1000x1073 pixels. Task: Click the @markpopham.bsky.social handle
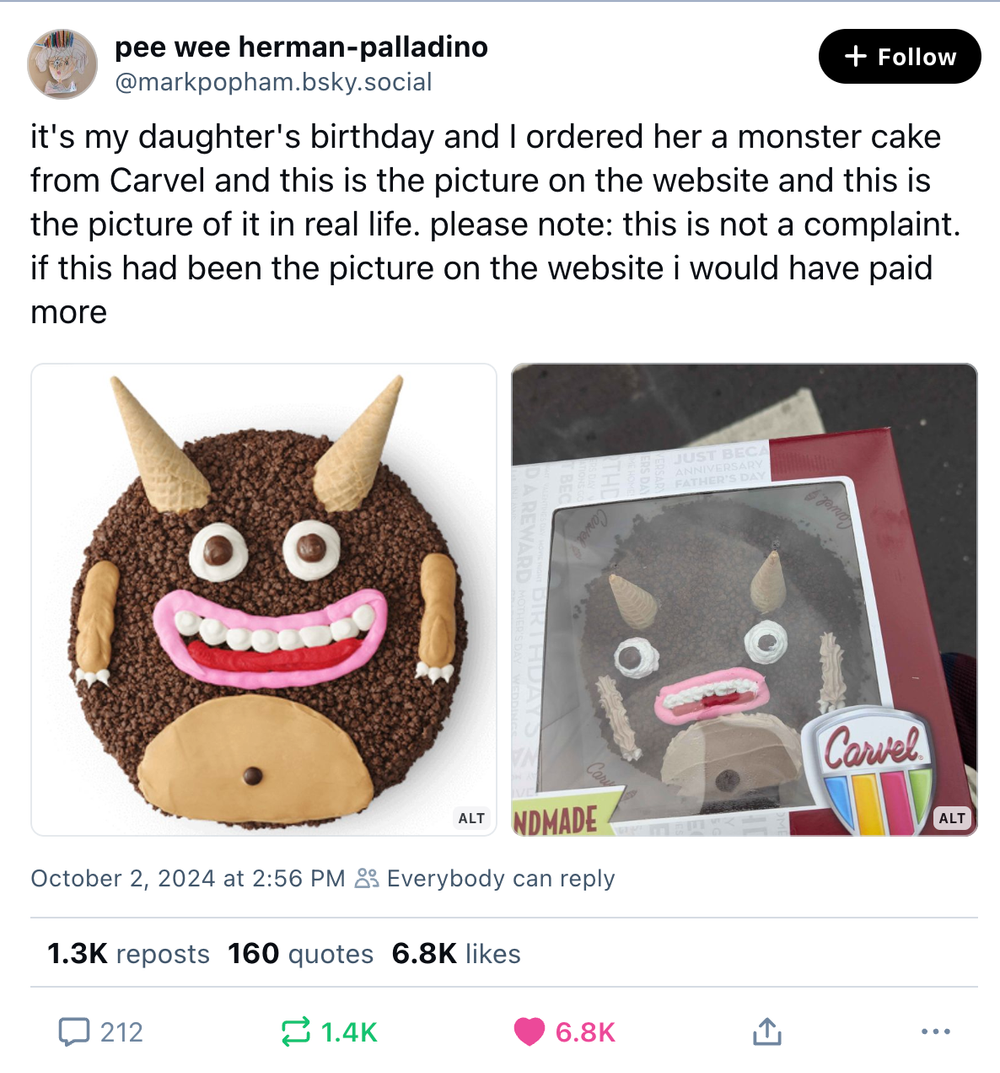[274, 82]
